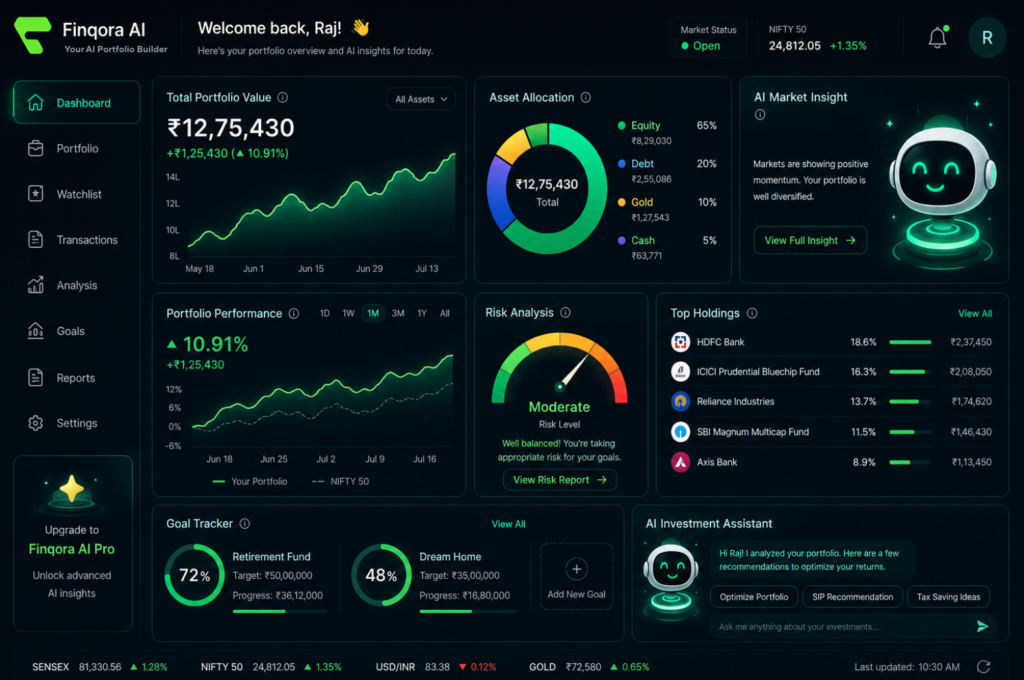The height and width of the screenshot is (680, 1024).
Task: Click the Transactions document icon
Action: pyautogui.click(x=36, y=240)
